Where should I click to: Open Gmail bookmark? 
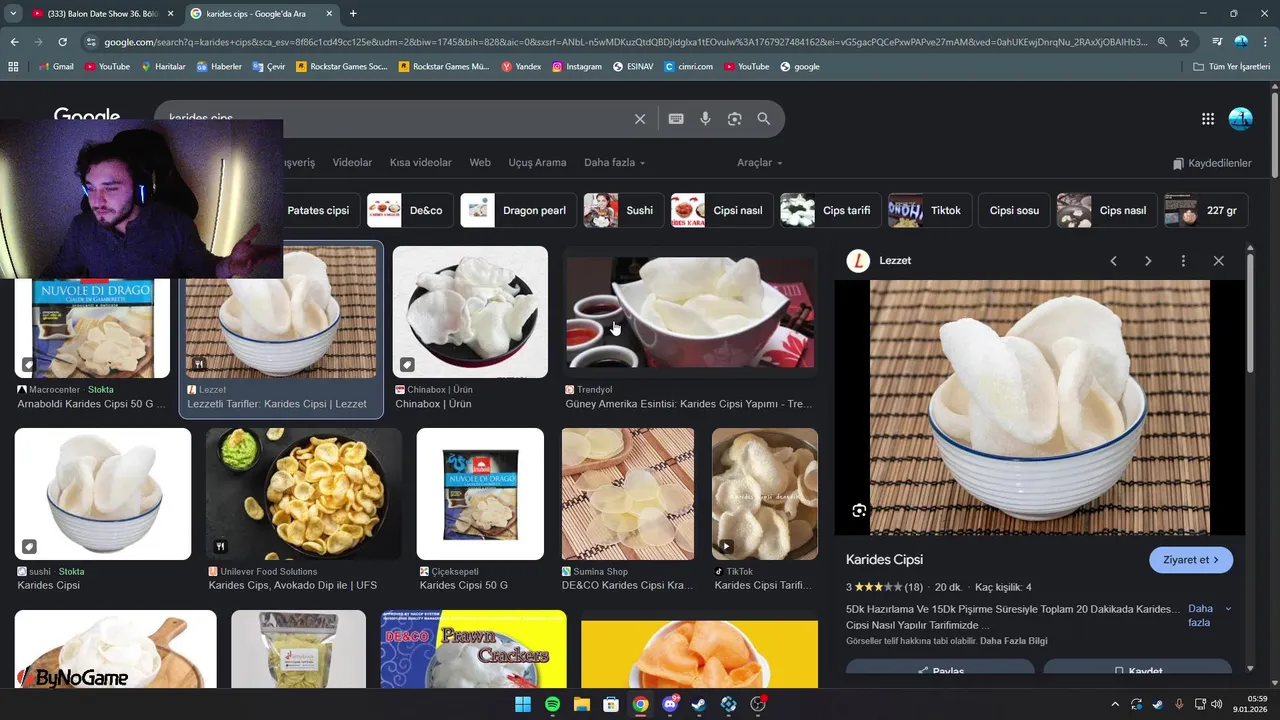[x=56, y=66]
